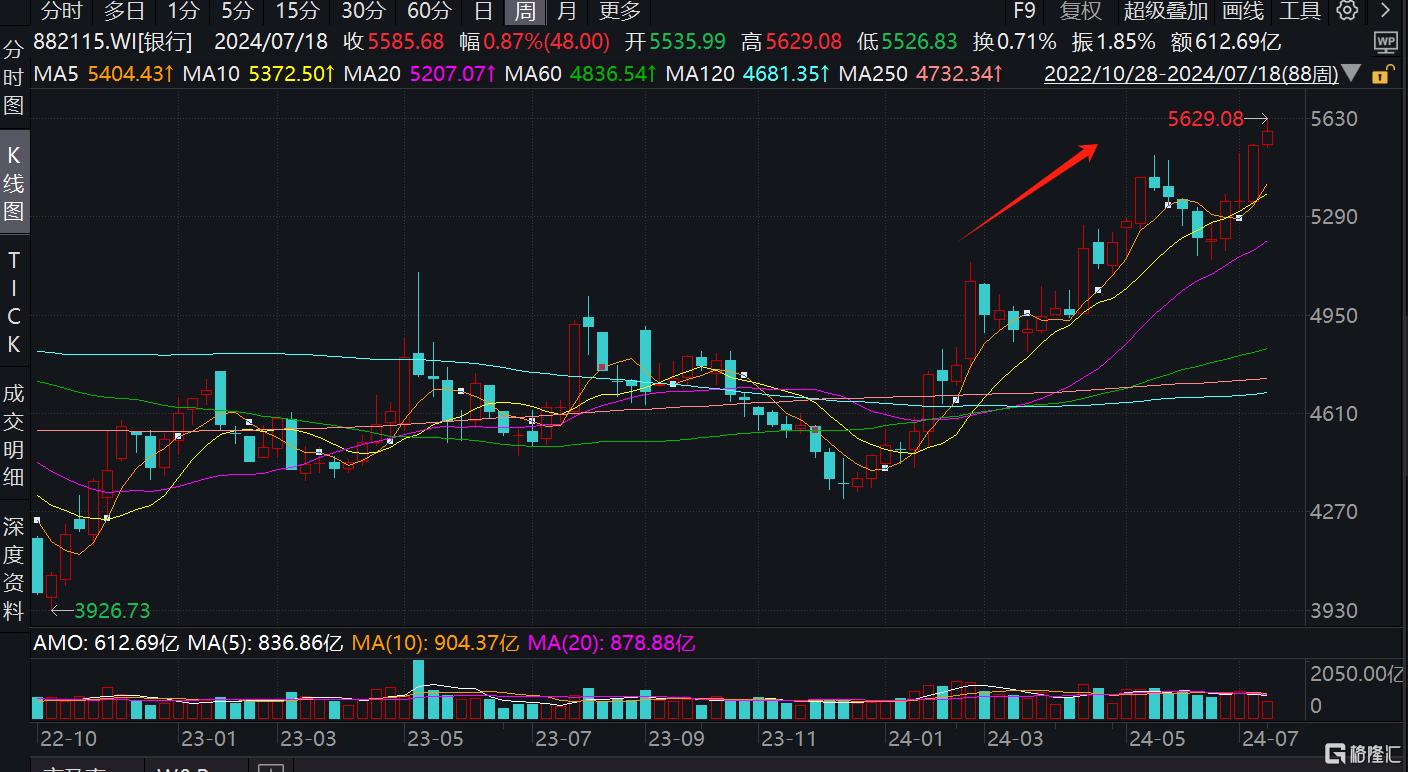Screen dimensions: 1408x772
Task: Click the AMO: 612.69亿 volume label
Action: click(x=106, y=643)
